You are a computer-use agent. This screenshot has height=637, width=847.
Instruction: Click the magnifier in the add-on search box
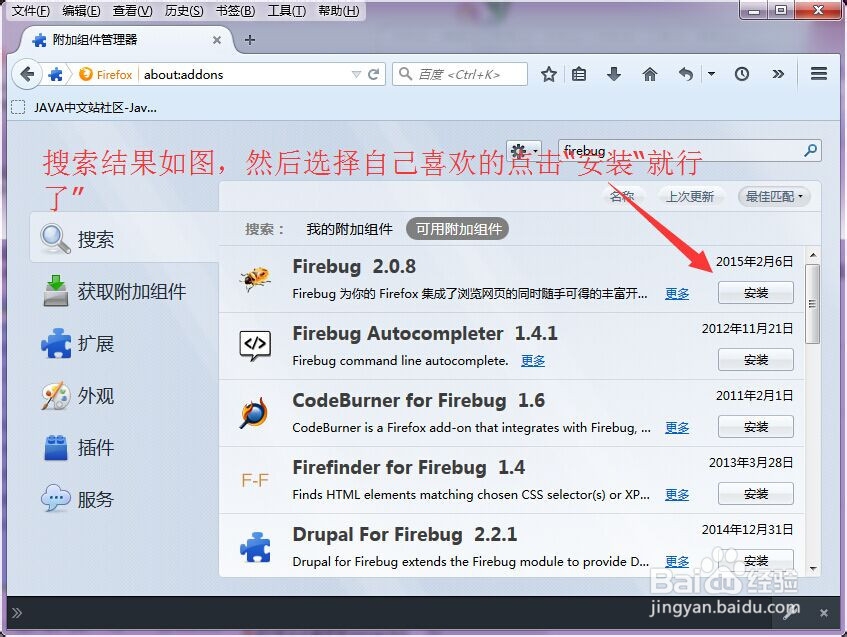point(810,150)
